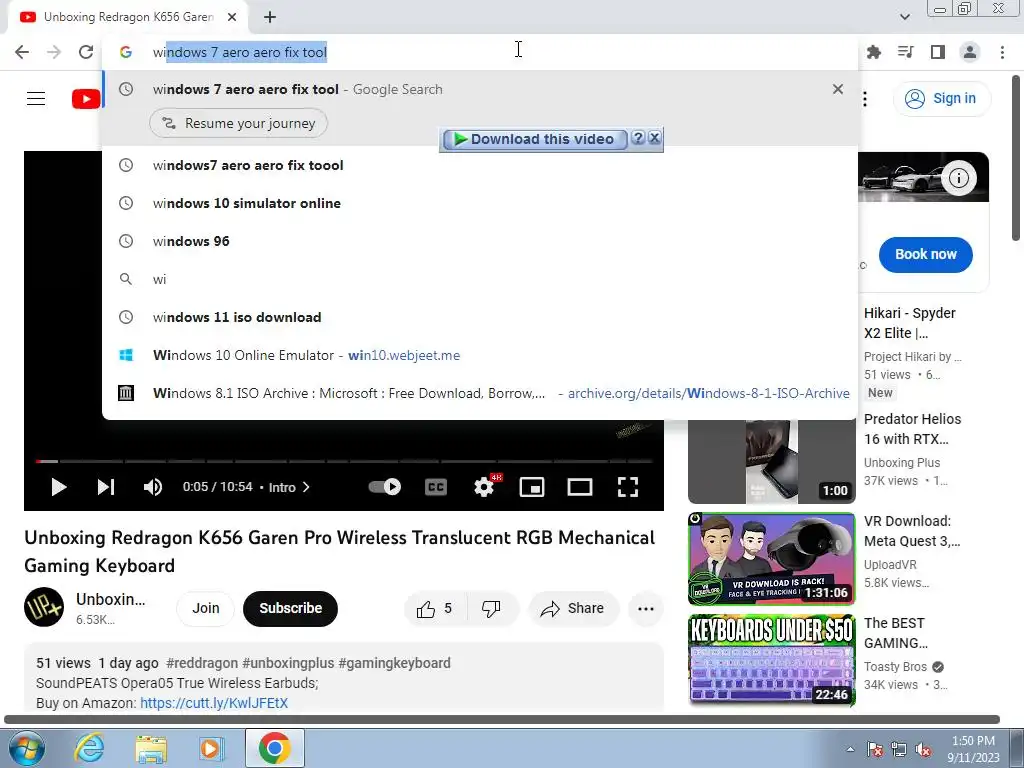Click help icon on download bar
The width and height of the screenshot is (1024, 768).
point(638,138)
